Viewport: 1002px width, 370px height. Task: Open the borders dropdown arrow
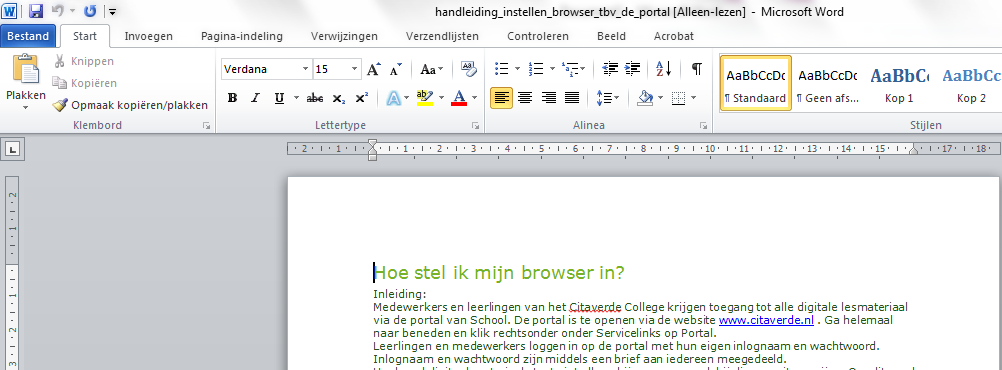693,98
